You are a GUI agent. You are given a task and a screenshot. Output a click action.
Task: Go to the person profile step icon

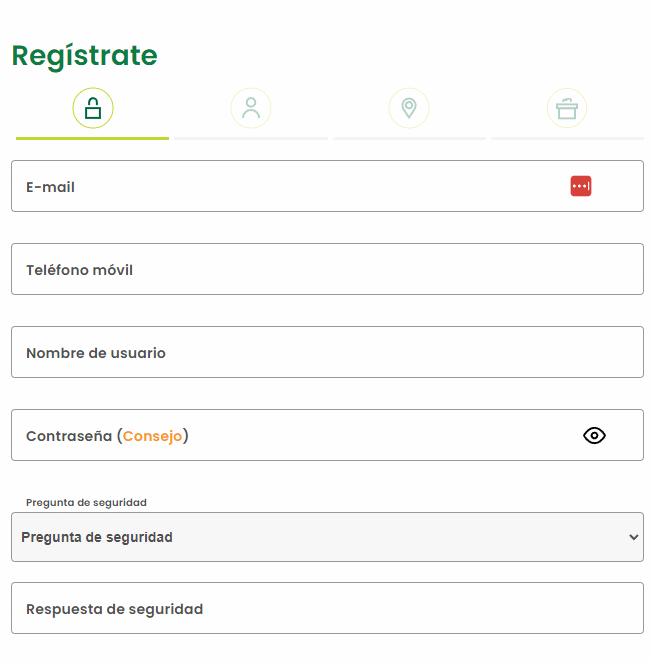251,108
